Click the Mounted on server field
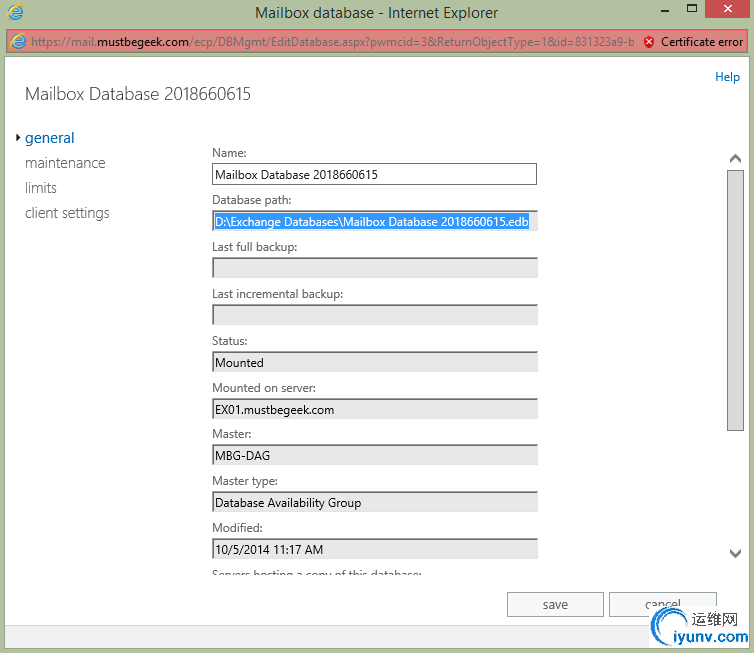 click(x=374, y=409)
